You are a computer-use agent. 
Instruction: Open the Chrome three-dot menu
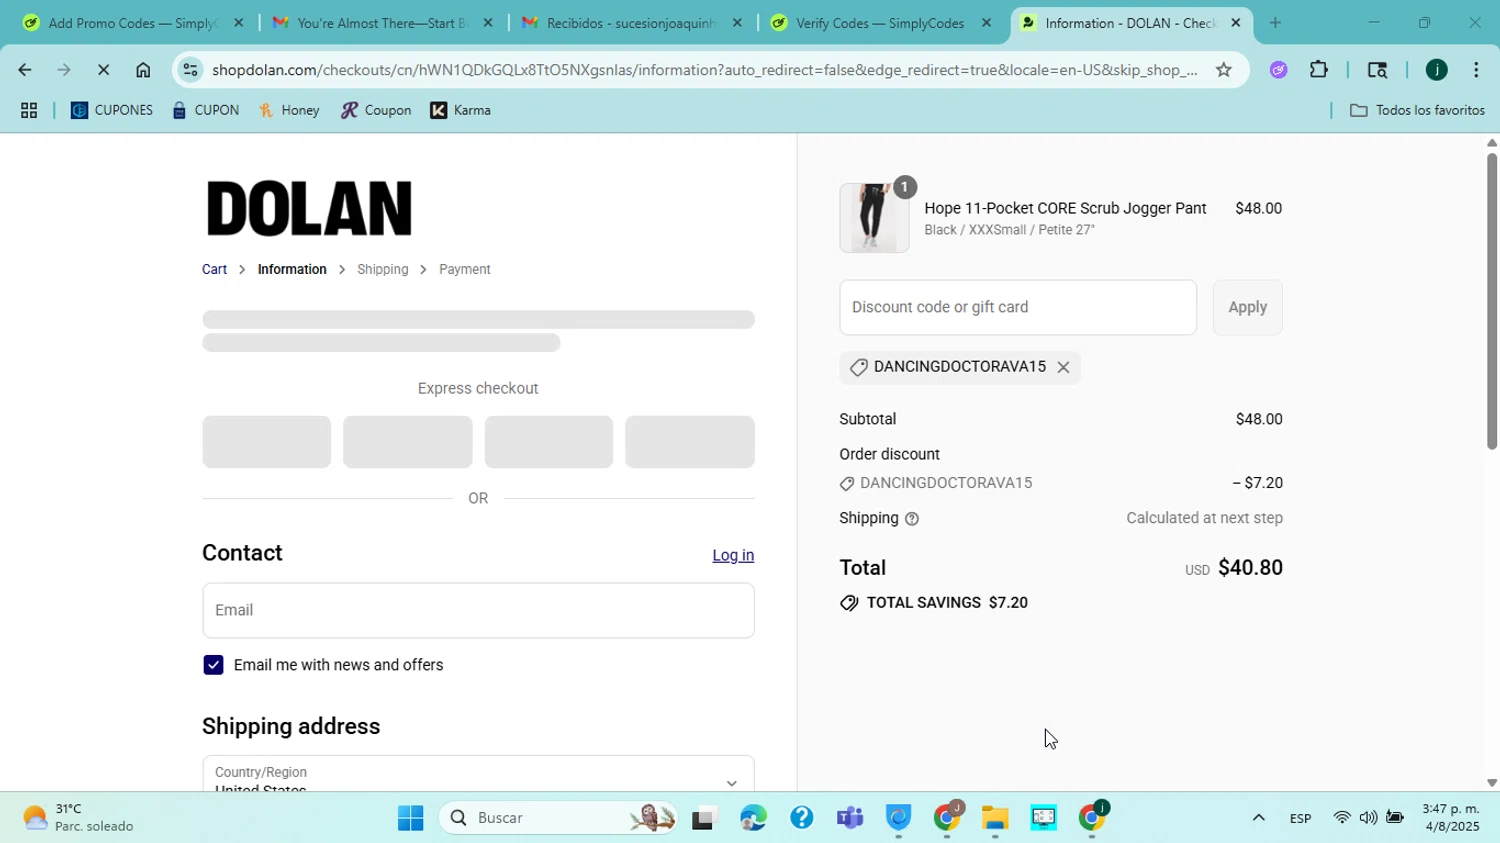[x=1476, y=70]
